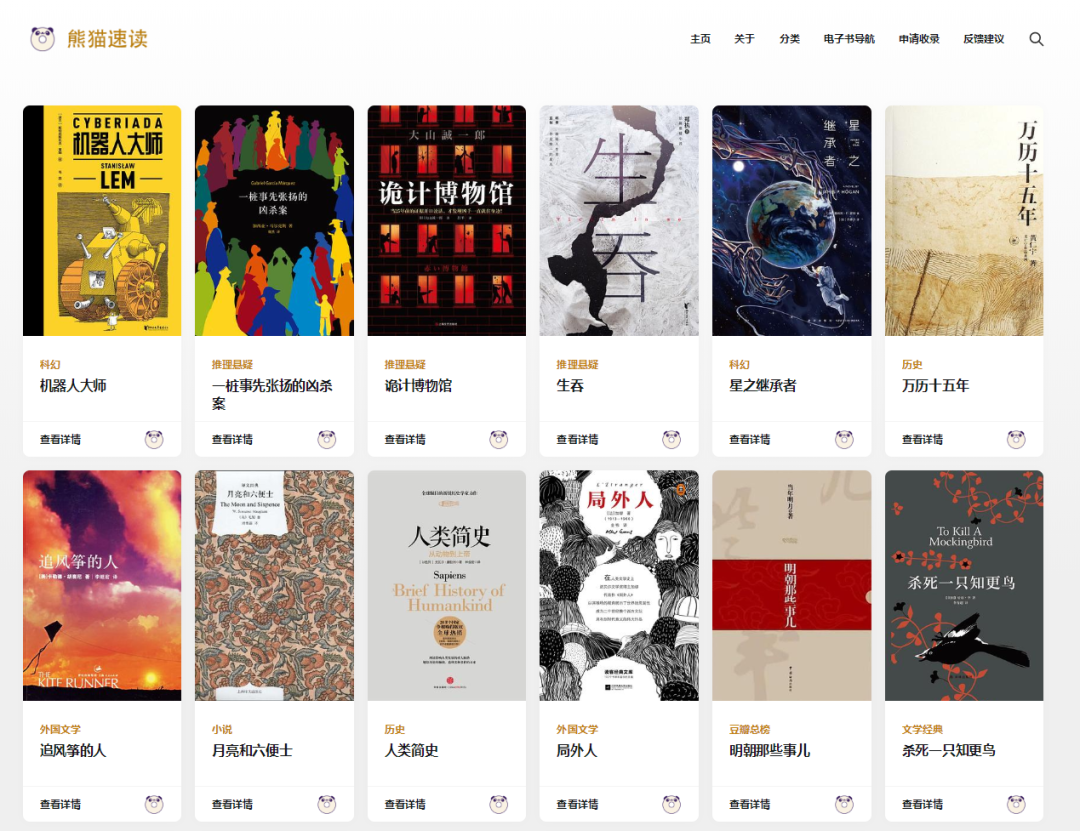Click panda icon on 杀死一只知更鸟 card

pyautogui.click(x=1016, y=804)
